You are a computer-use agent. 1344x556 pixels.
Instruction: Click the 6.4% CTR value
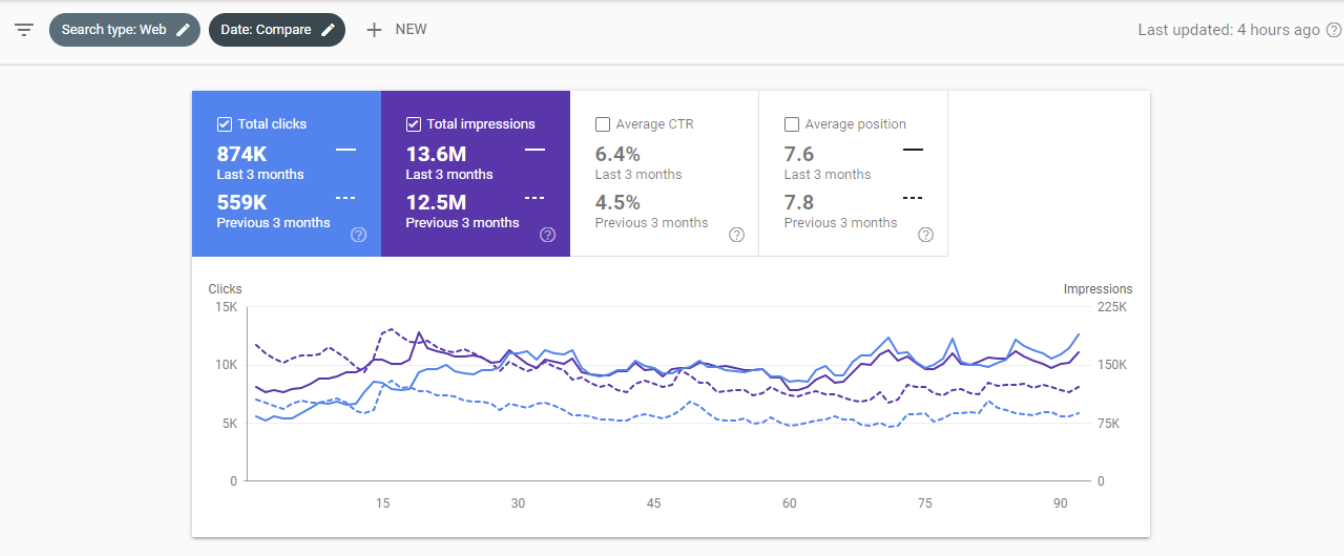tap(618, 154)
